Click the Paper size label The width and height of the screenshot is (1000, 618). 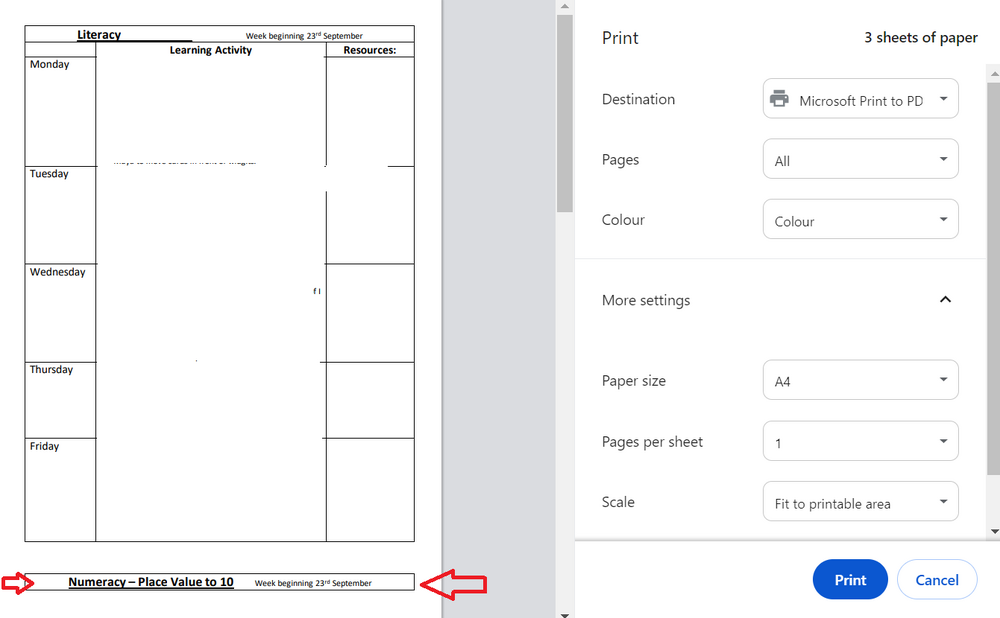634,381
